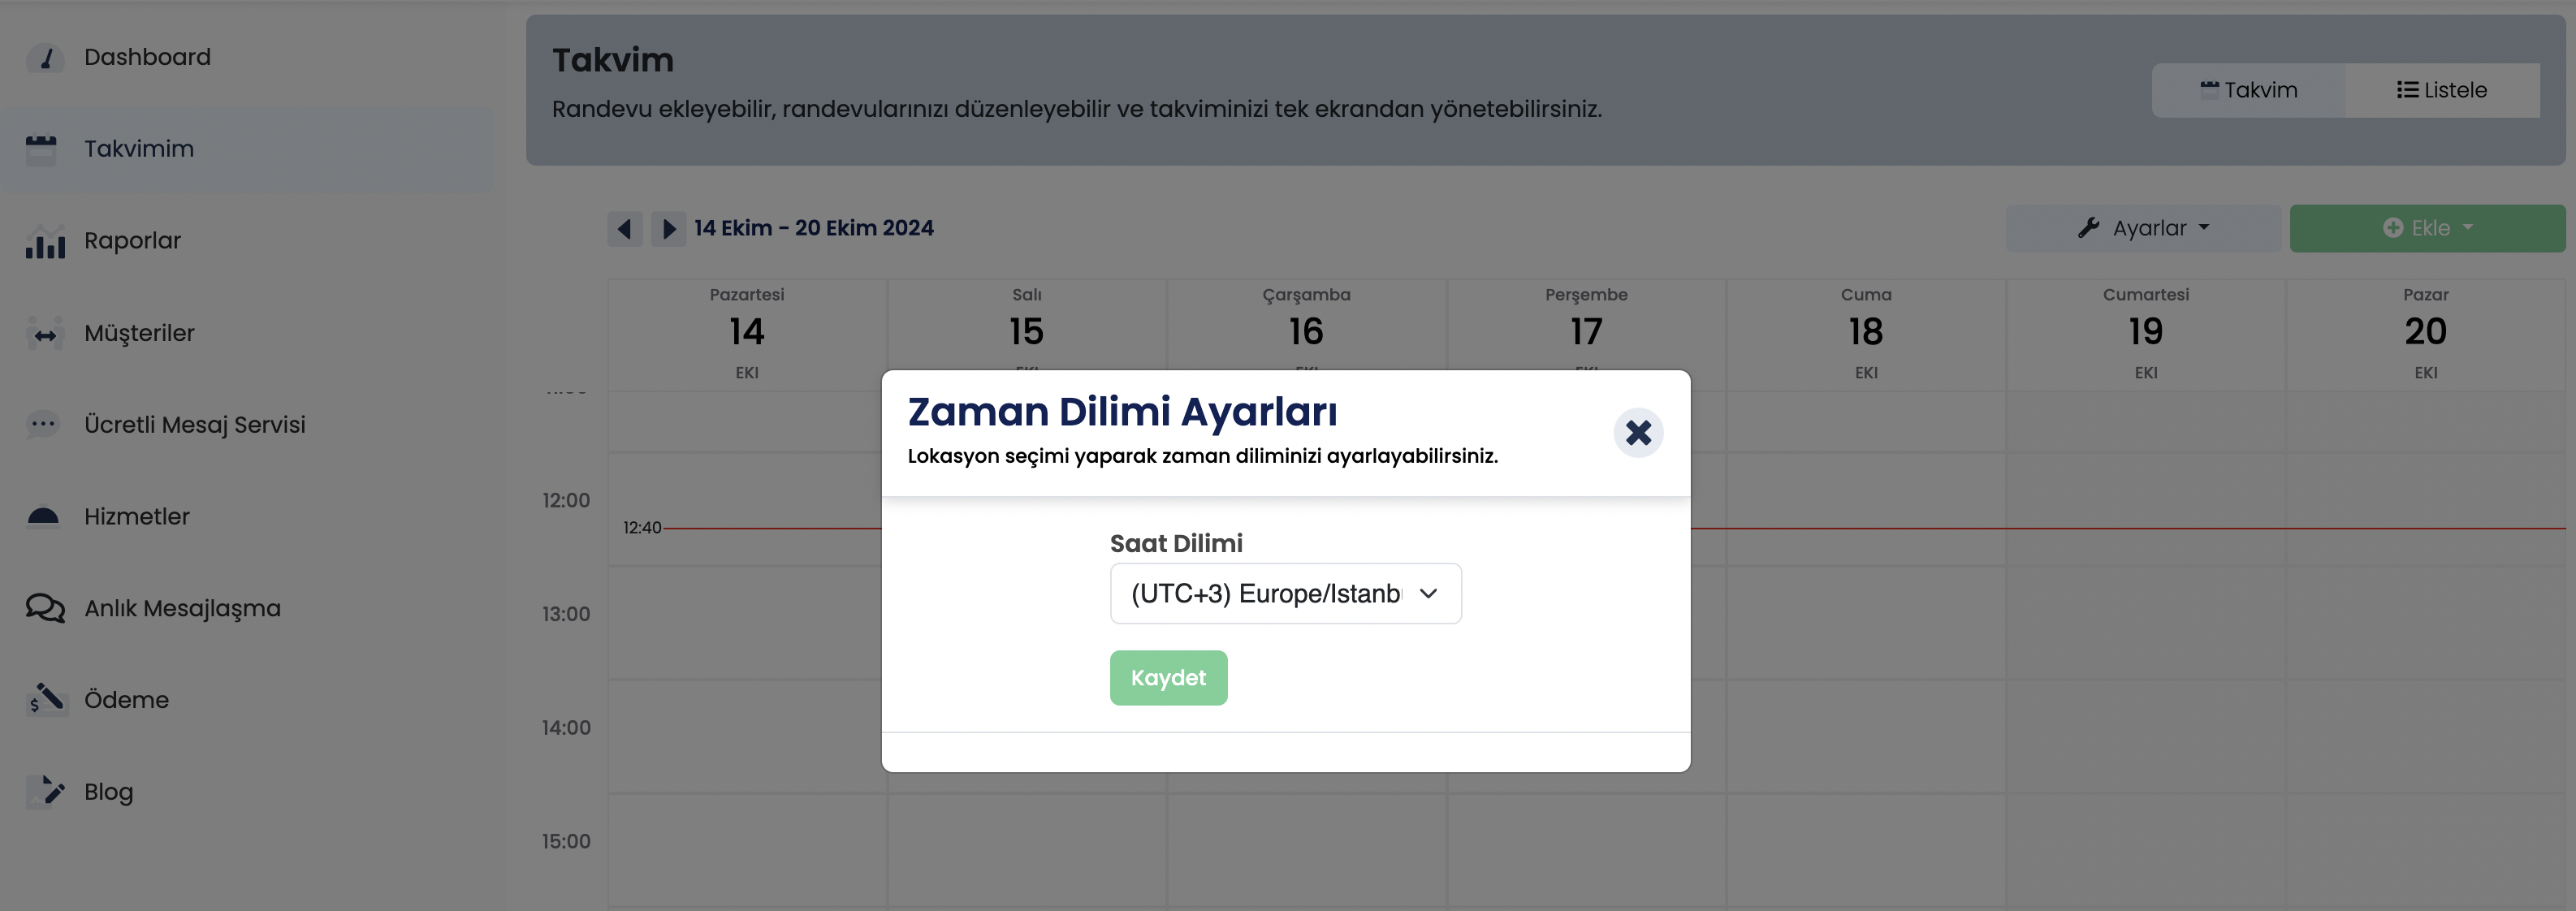The image size is (2576, 911).
Task: Select Pazar 20 day header
Action: [2425, 334]
